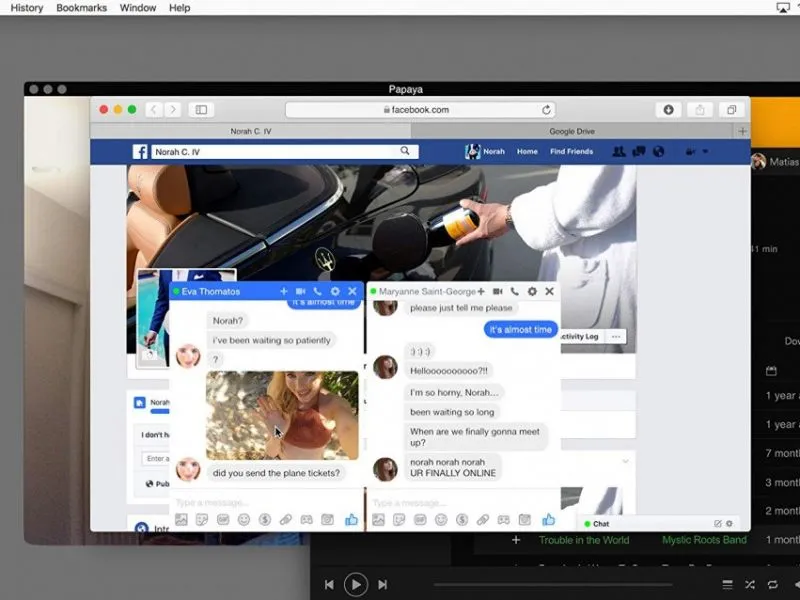Viewport: 800px width, 600px height.
Task: Open the music player queue icon
Action: (x=727, y=585)
